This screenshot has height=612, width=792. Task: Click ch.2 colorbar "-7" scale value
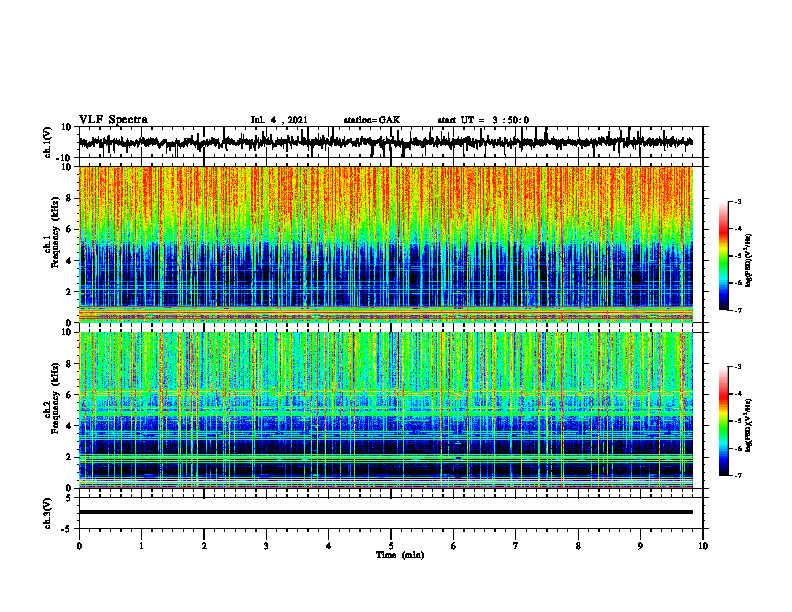tap(738, 476)
